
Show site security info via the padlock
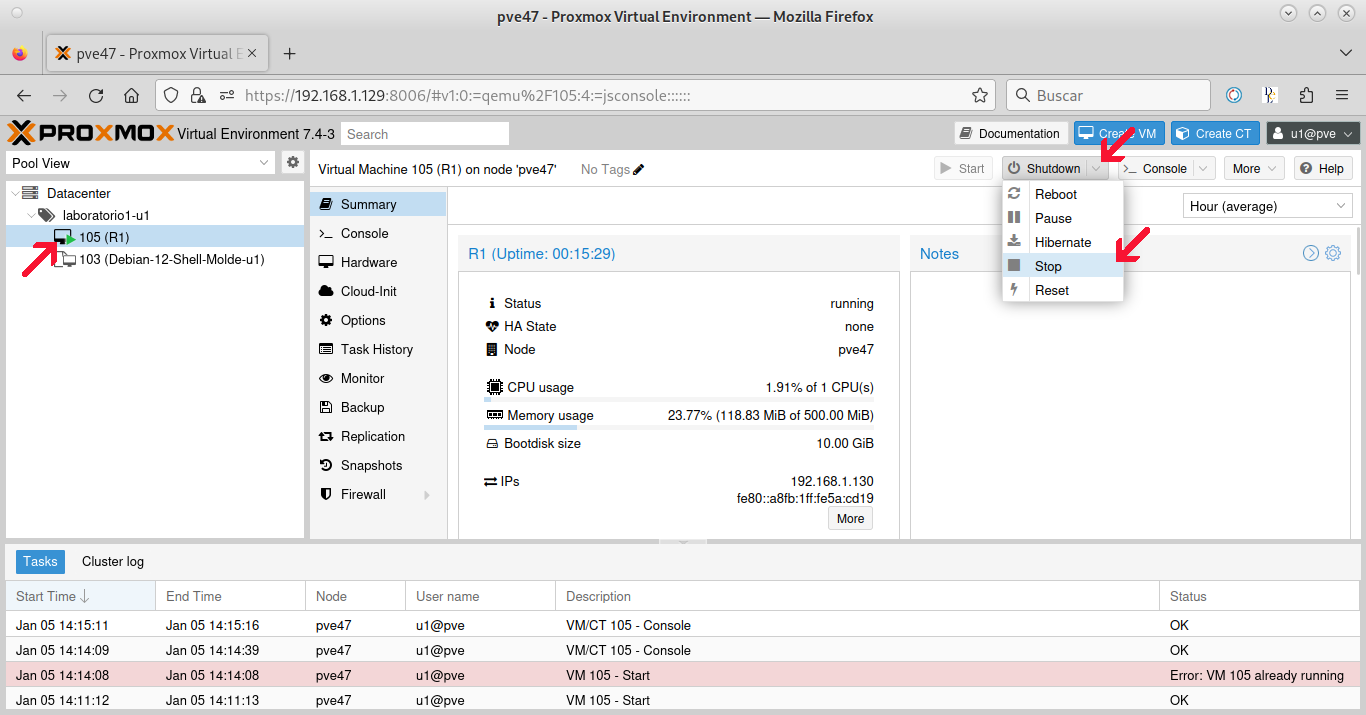198,96
